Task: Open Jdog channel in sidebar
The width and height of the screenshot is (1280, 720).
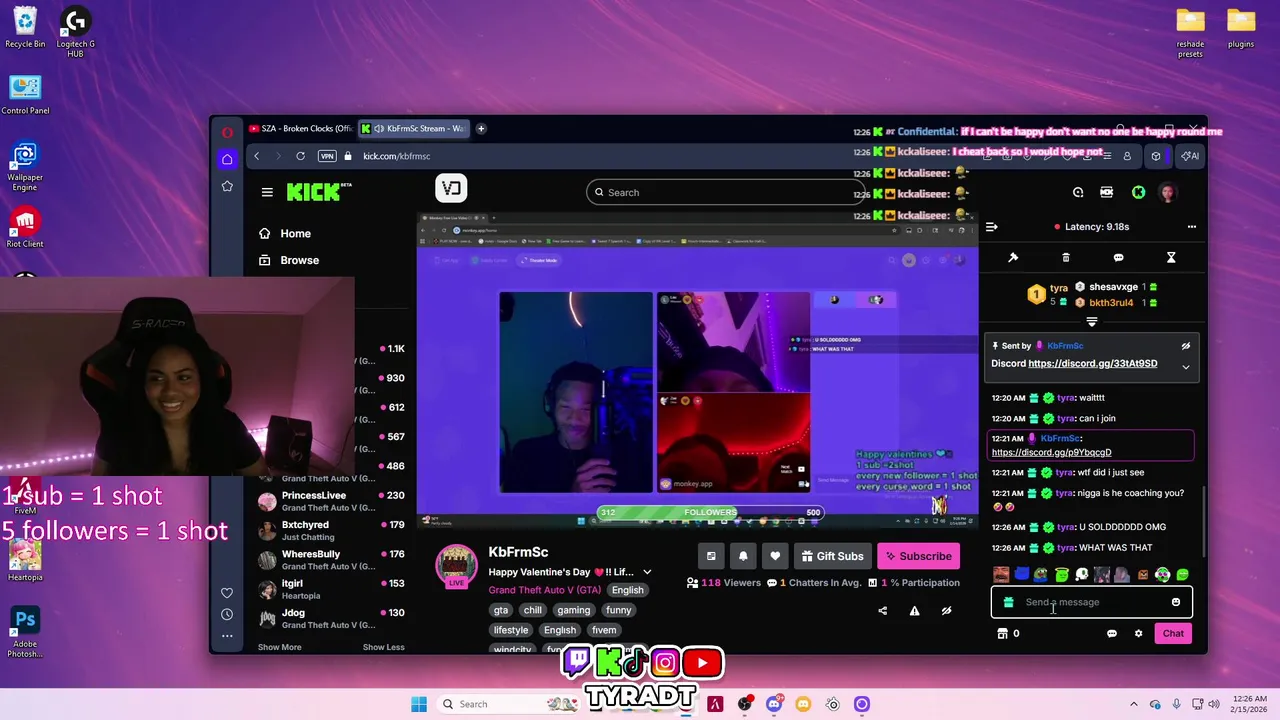Action: 330,618
